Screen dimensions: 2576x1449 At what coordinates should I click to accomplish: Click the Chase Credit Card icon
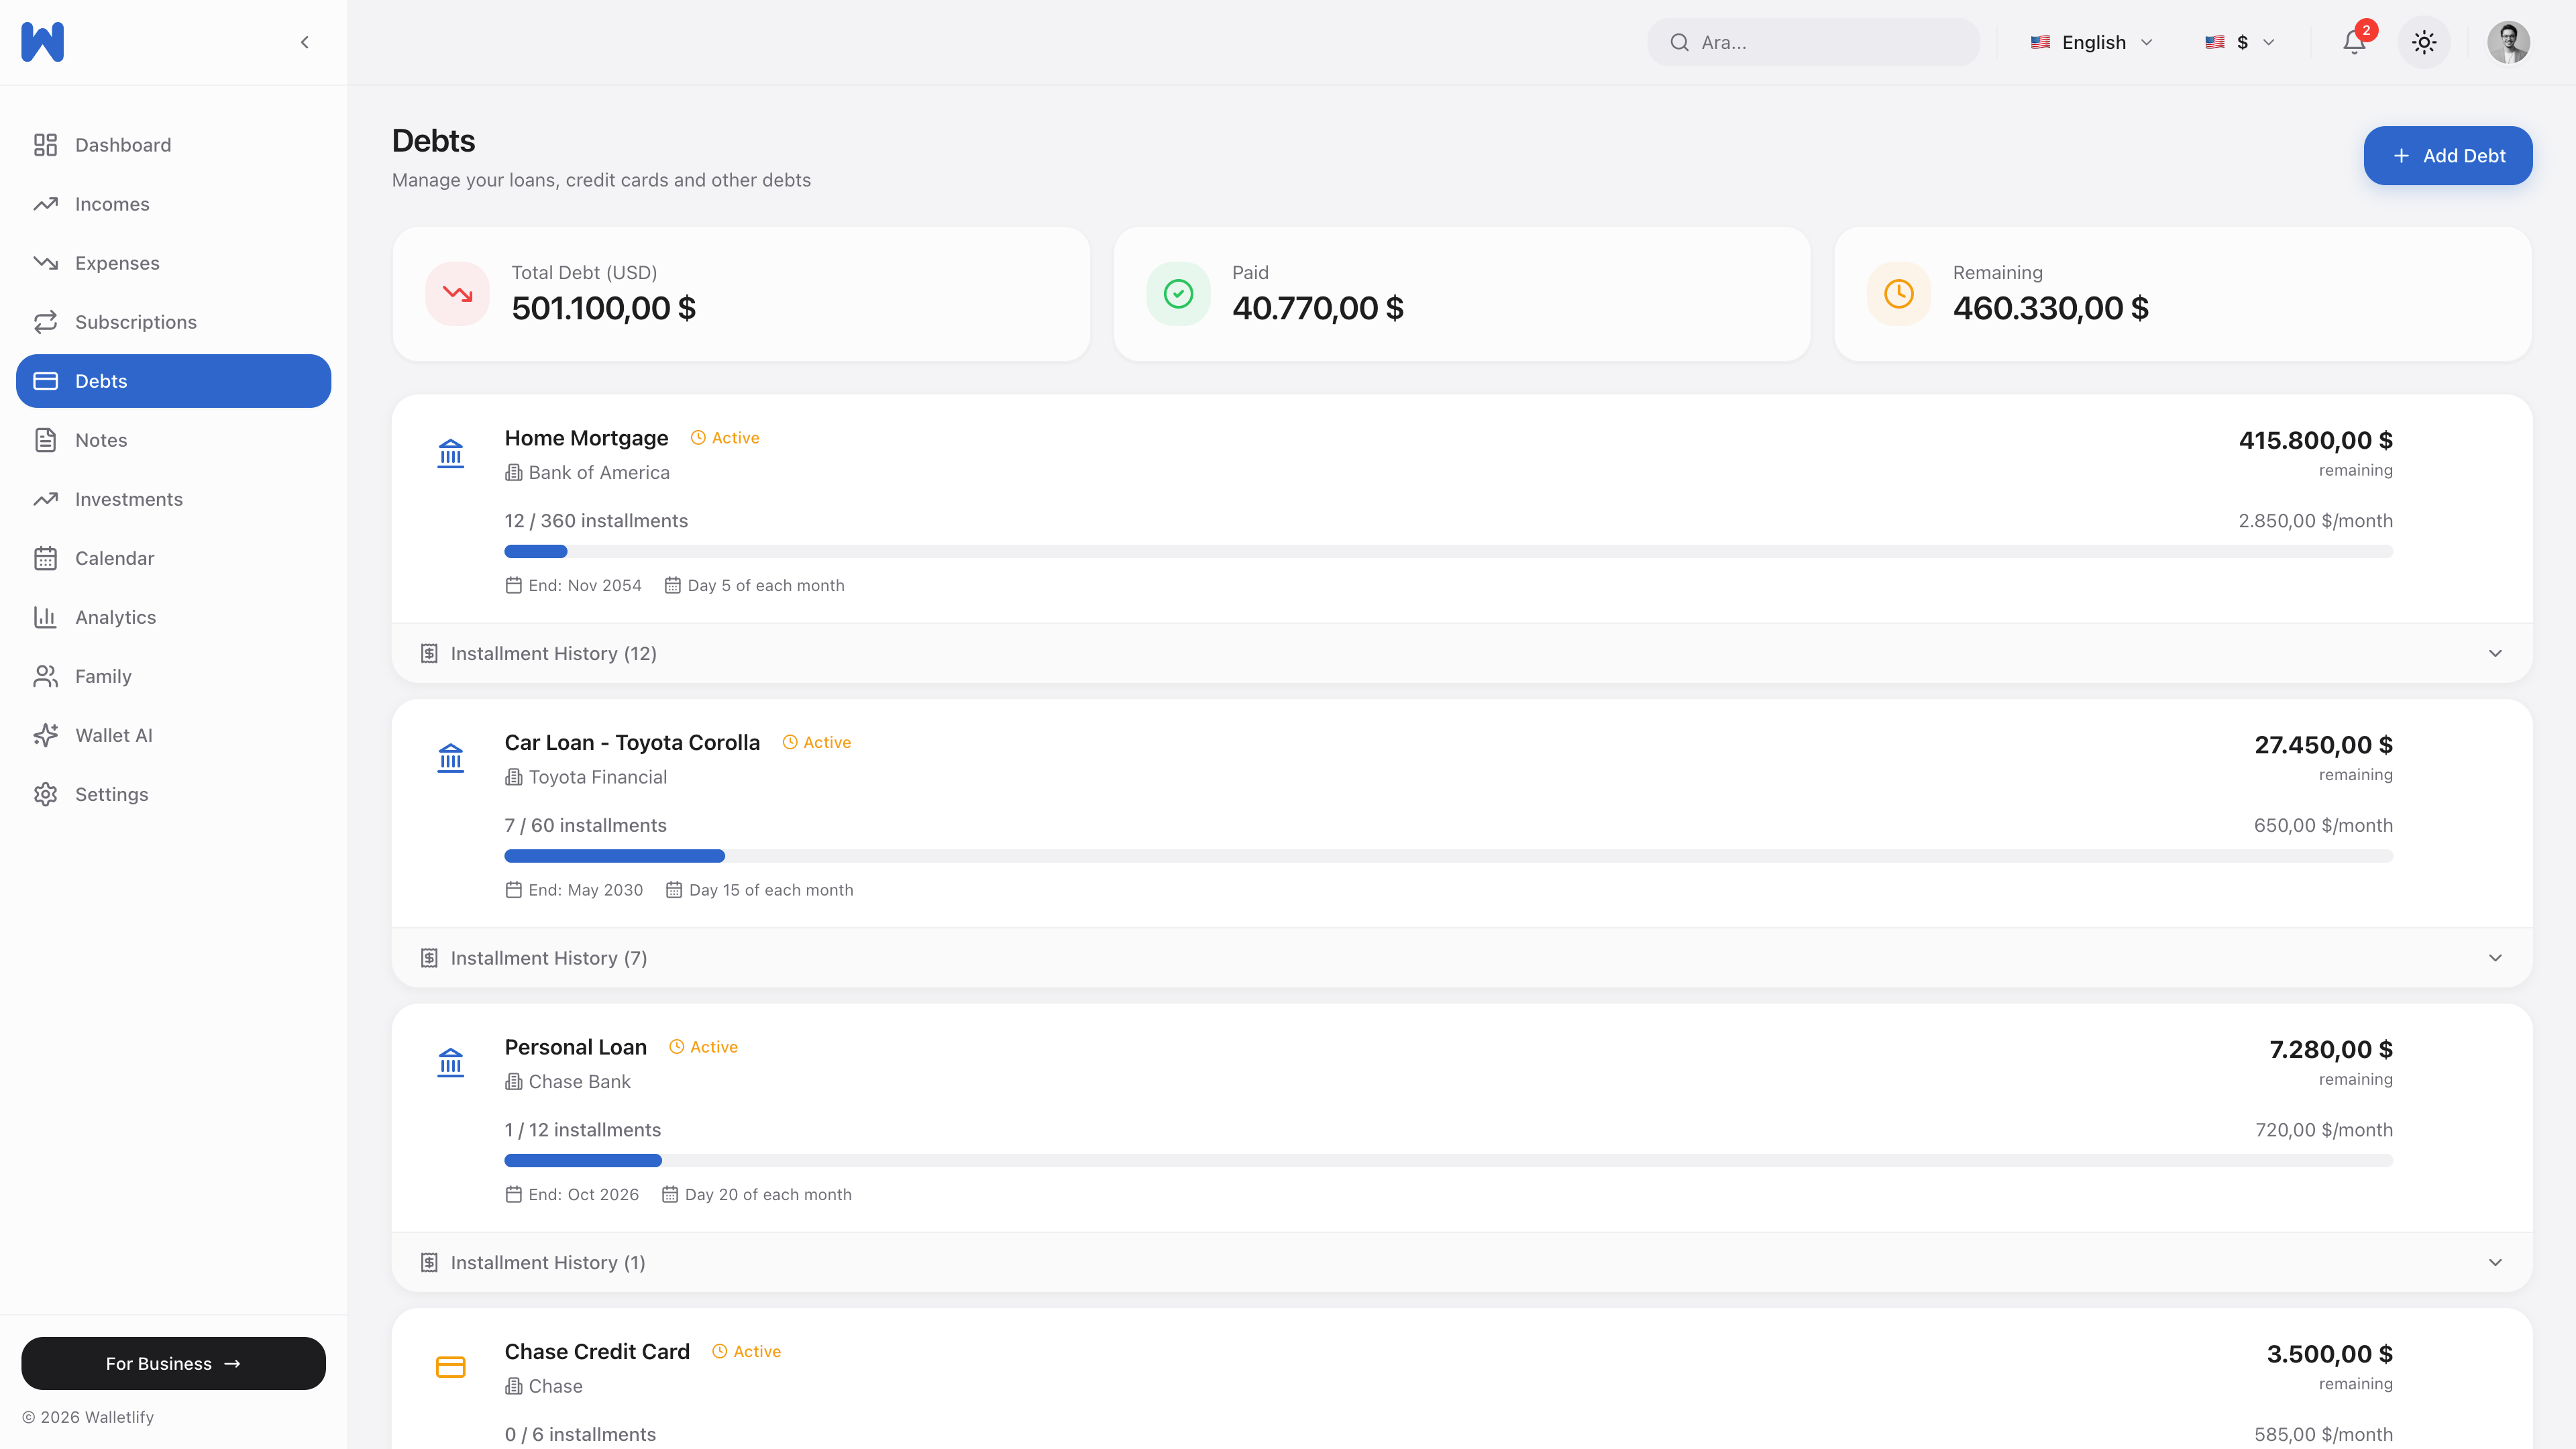tap(451, 1367)
